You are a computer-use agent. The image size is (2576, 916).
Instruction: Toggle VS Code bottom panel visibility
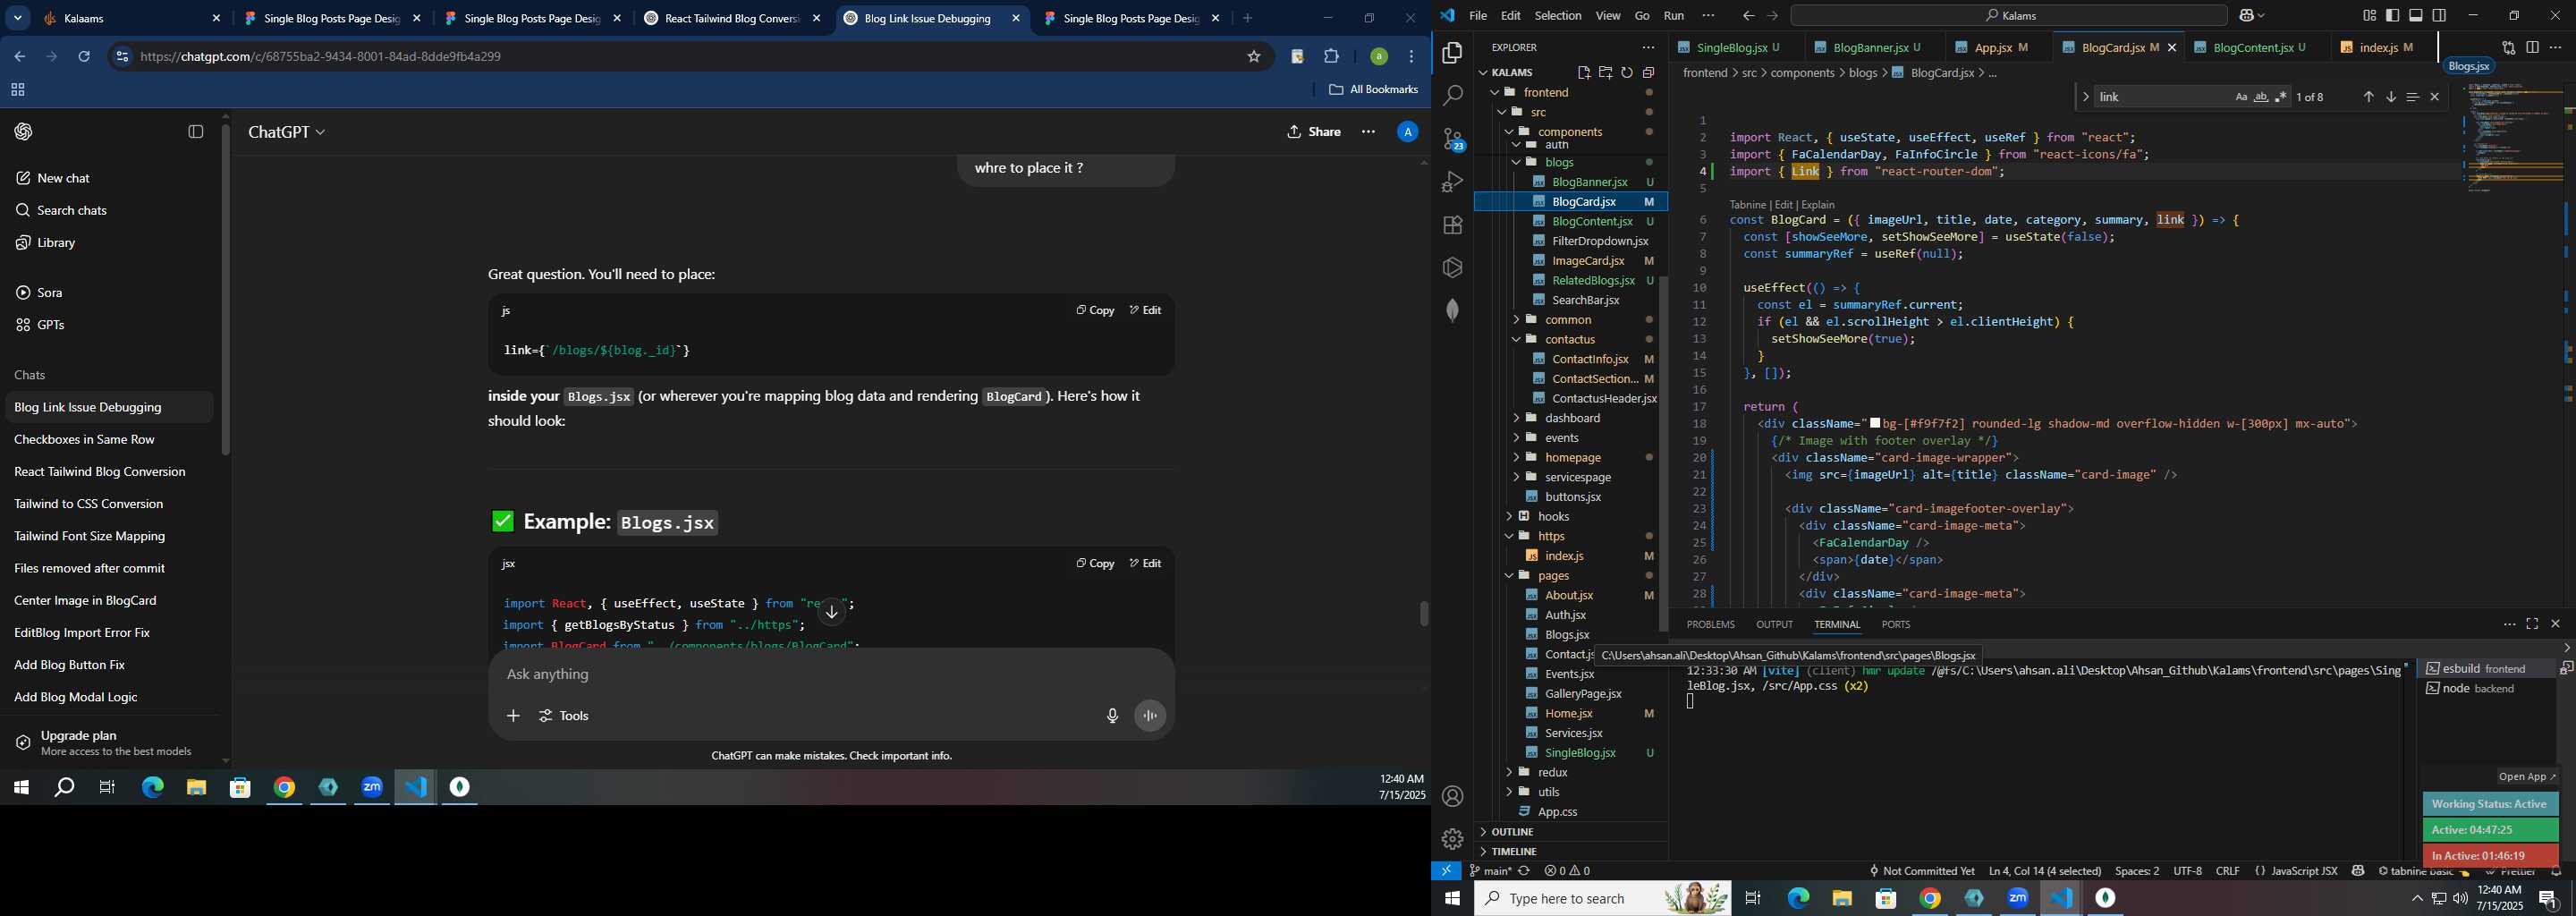tap(2416, 16)
